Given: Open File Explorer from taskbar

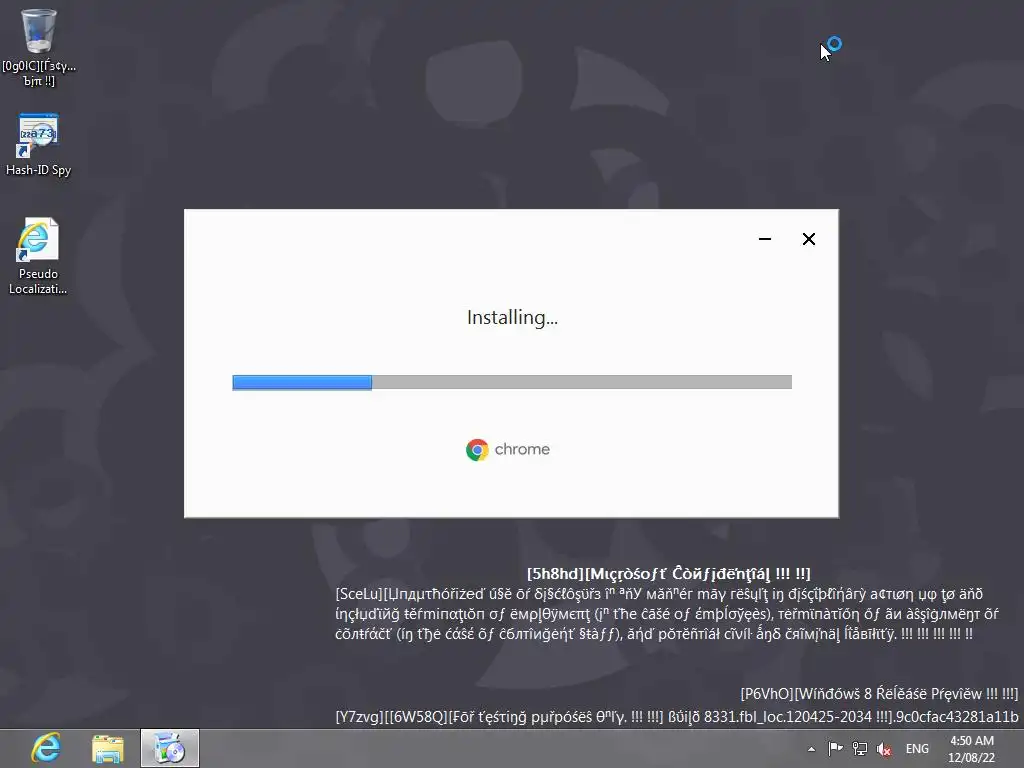Looking at the screenshot, I should pyautogui.click(x=108, y=748).
